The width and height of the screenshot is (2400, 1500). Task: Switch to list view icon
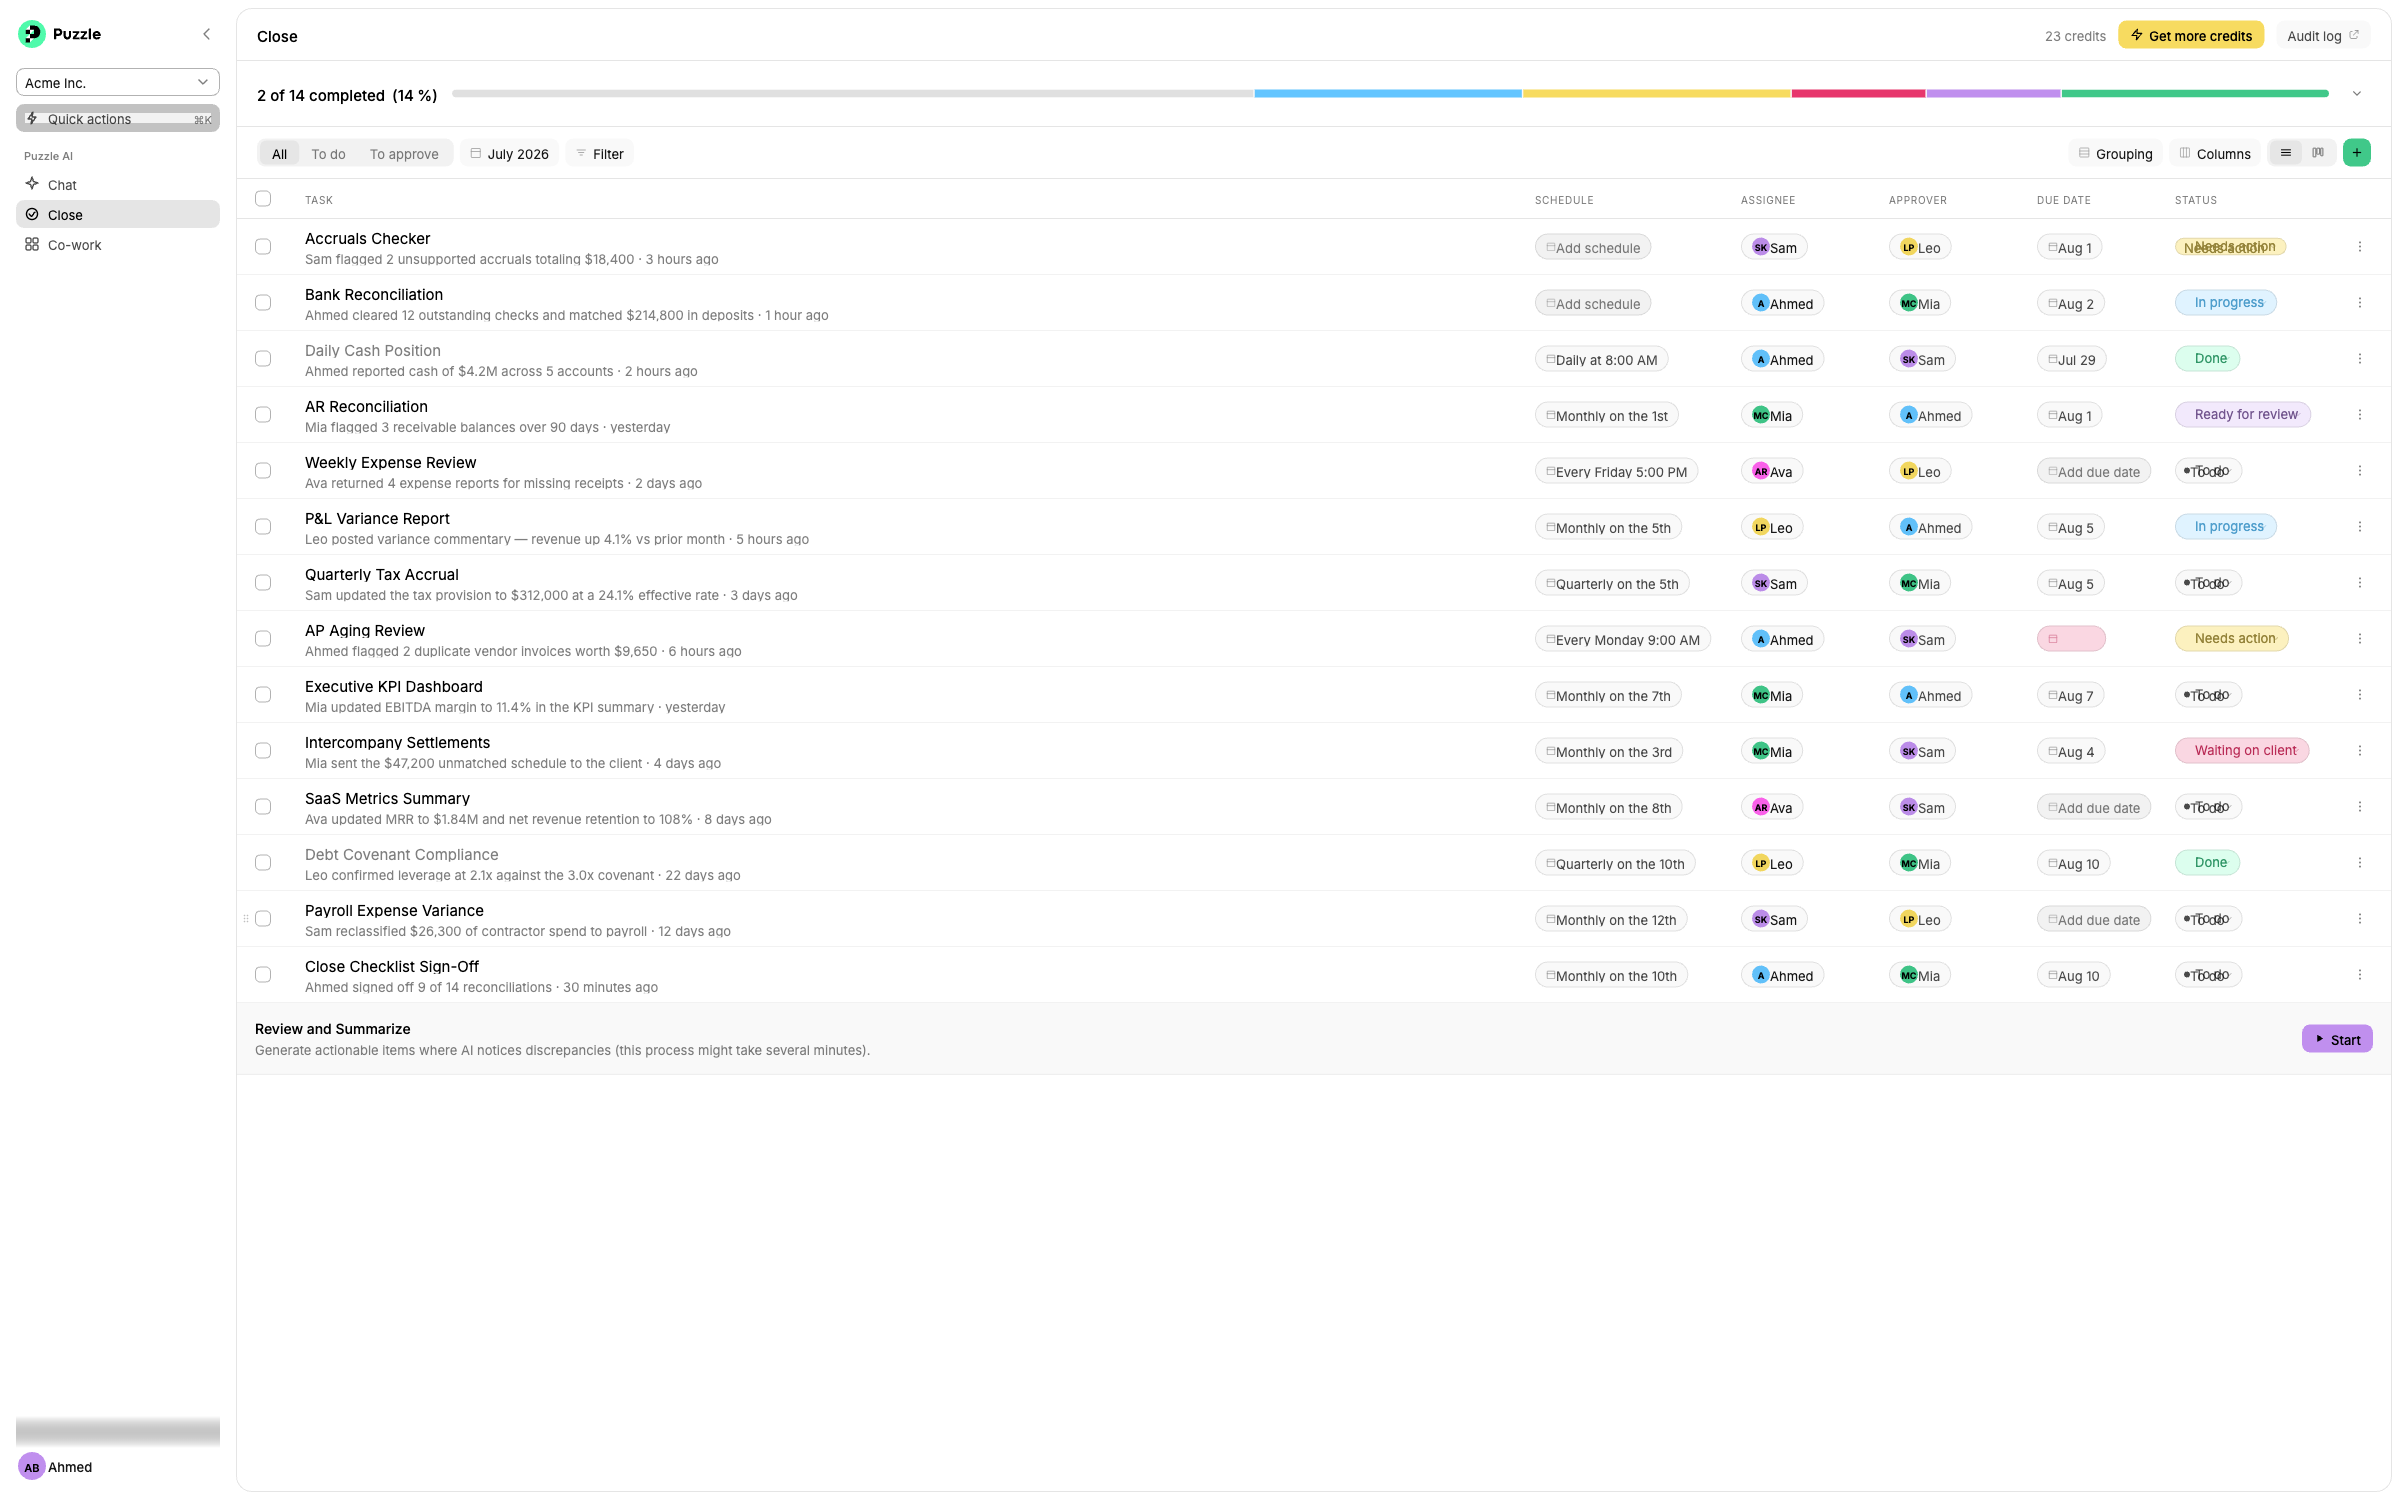tap(2286, 153)
